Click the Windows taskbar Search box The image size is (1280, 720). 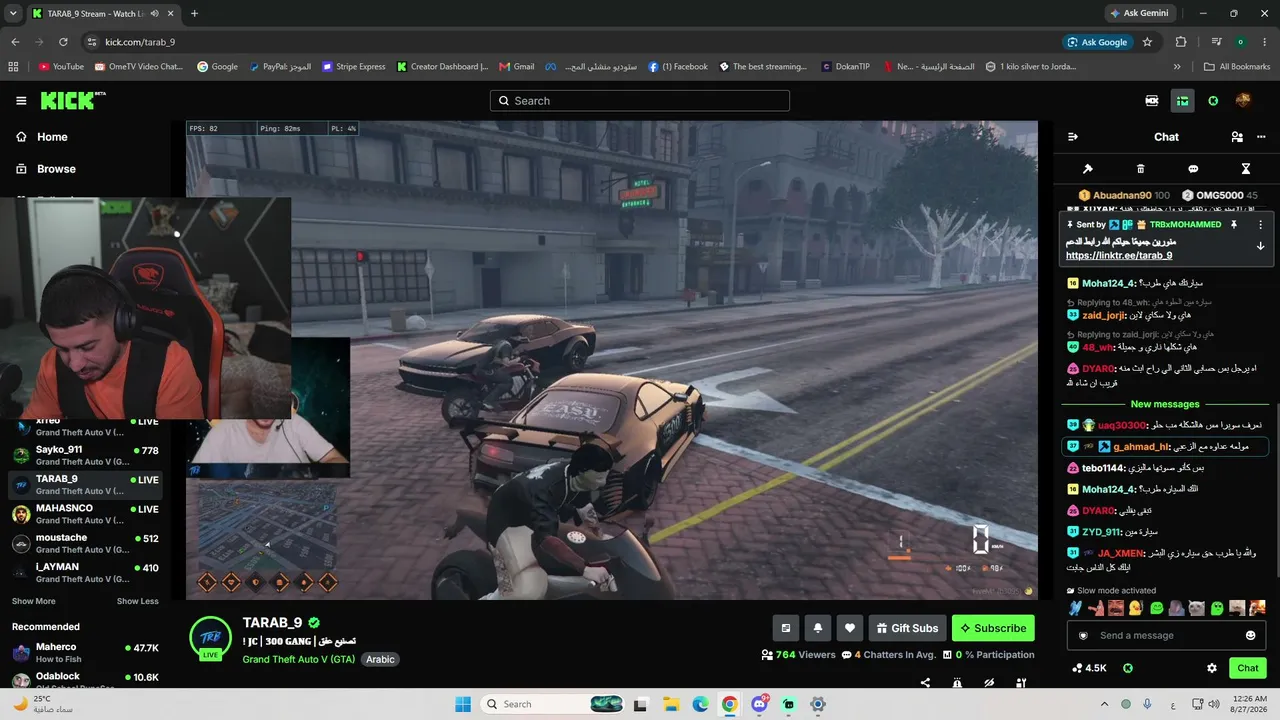point(553,704)
